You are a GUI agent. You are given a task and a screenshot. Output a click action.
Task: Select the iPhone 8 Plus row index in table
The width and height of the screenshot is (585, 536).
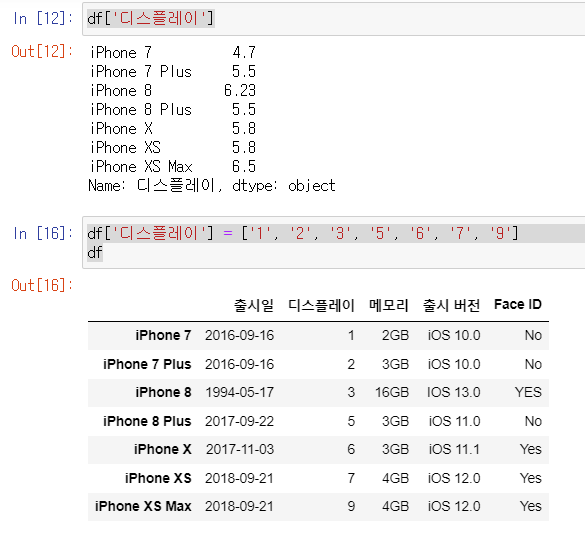tap(147, 421)
